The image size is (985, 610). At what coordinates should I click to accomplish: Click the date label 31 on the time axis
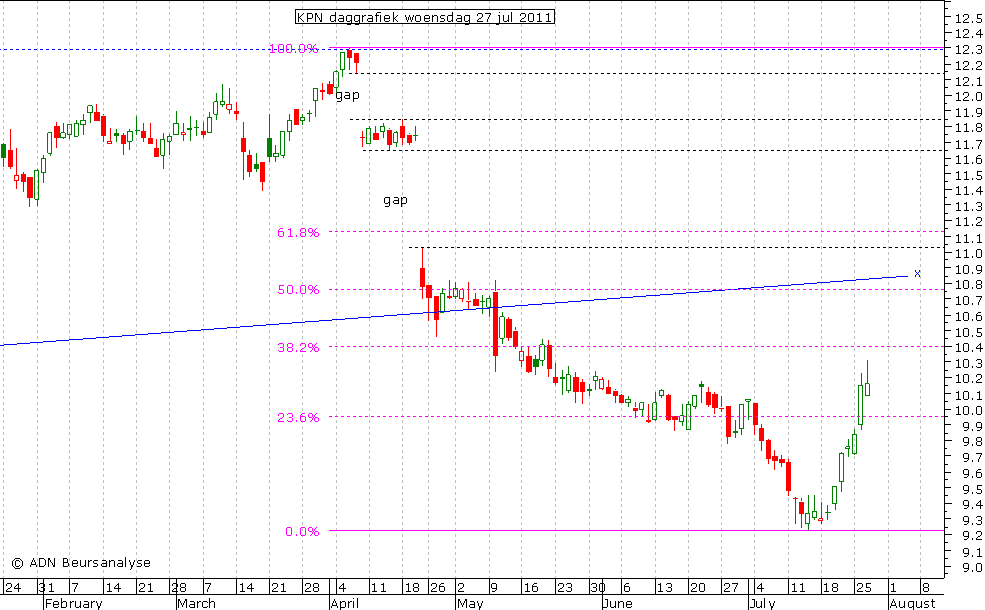click(x=46, y=588)
